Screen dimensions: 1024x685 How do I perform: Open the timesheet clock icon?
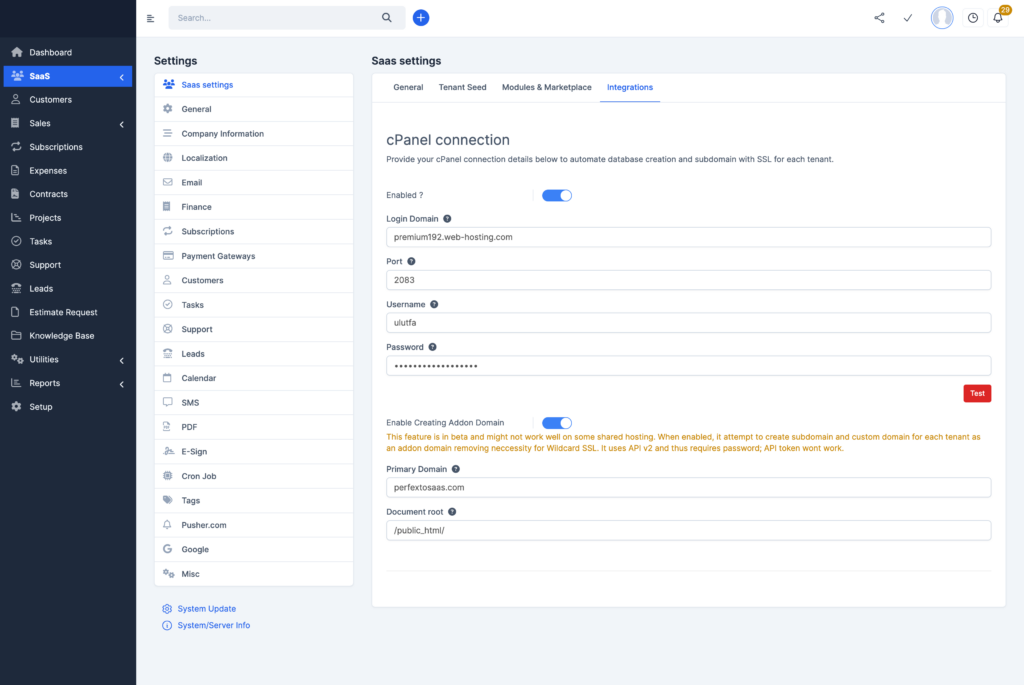tap(972, 18)
